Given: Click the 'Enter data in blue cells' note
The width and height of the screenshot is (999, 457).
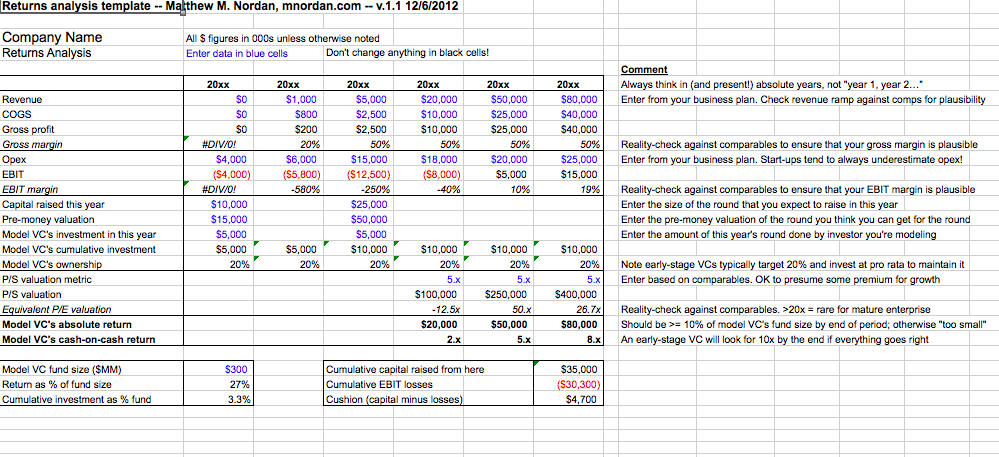Looking at the screenshot, I should (x=236, y=54).
